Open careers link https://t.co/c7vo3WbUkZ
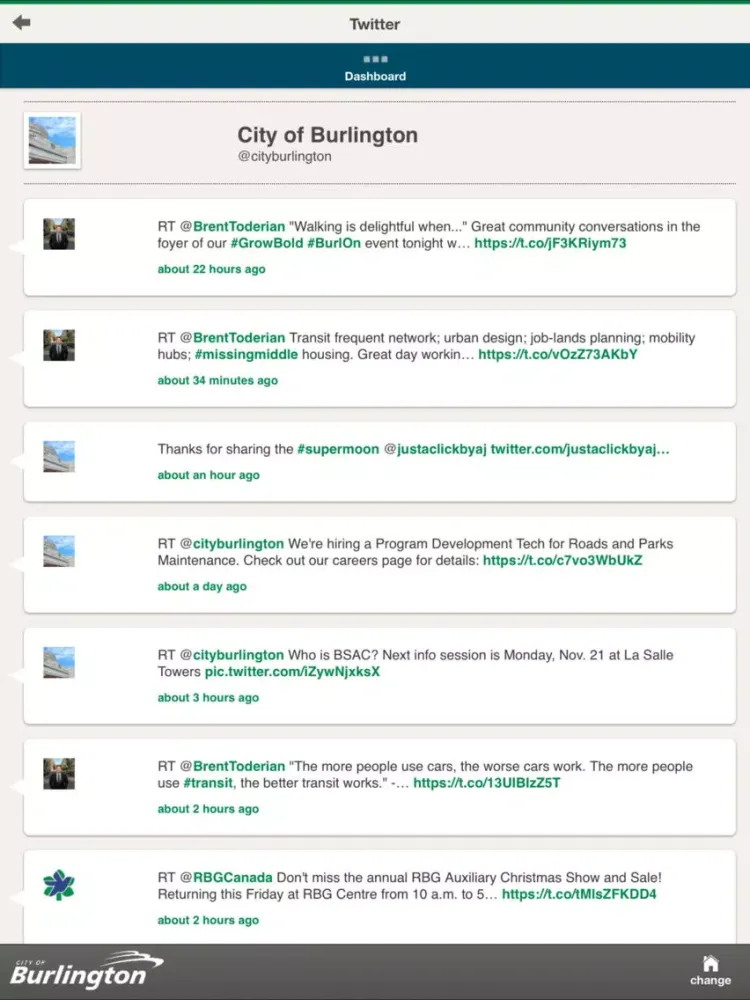Image resolution: width=750 pixels, height=1000 pixels. tap(562, 560)
